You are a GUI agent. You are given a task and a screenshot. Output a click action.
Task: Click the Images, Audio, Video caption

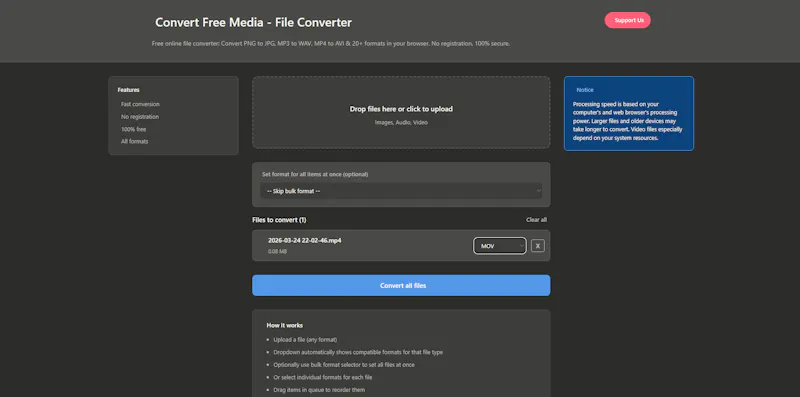pos(401,122)
